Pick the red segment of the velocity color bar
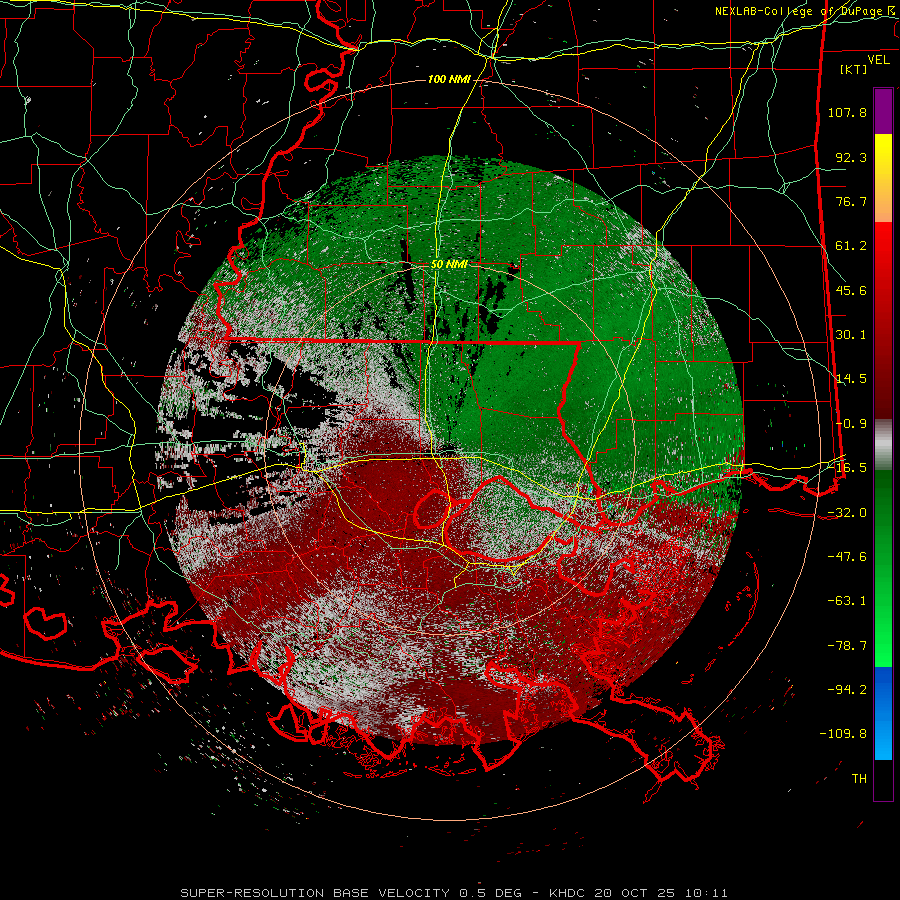This screenshot has height=900, width=900. [883, 320]
